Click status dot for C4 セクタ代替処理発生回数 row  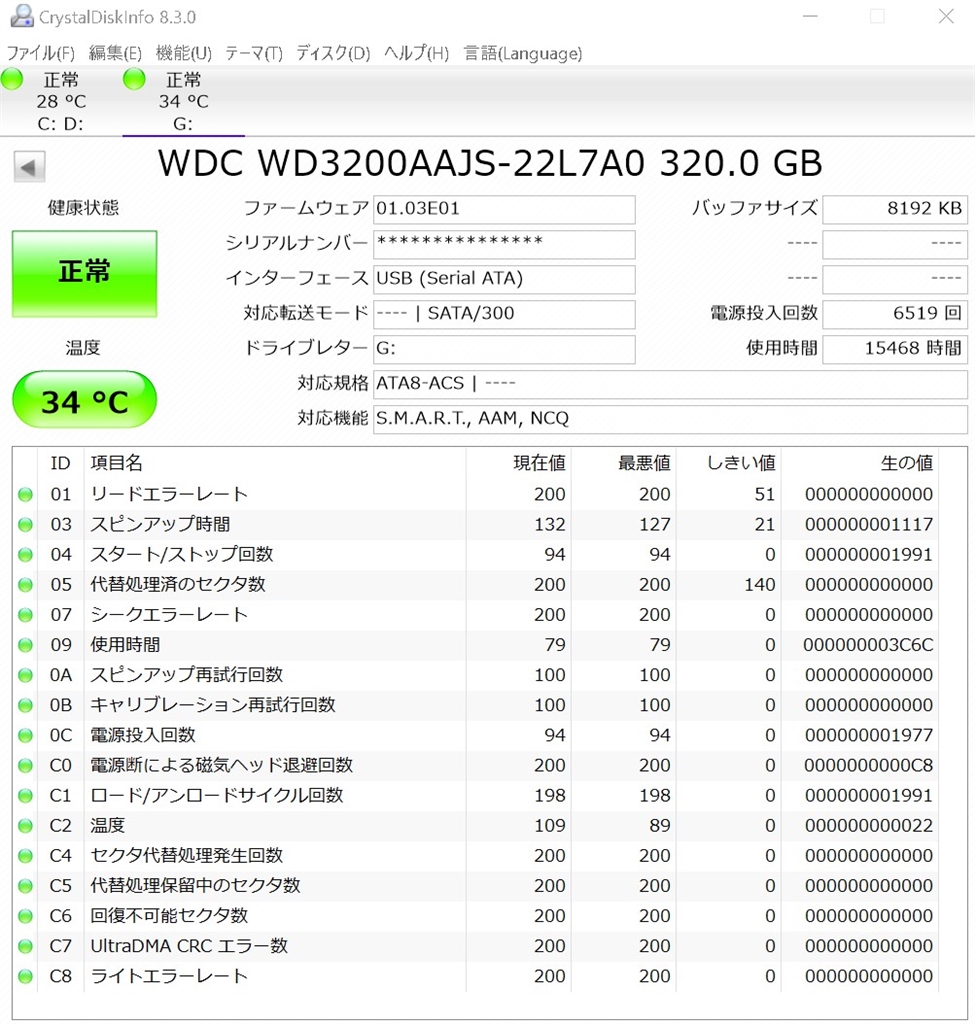[25, 856]
